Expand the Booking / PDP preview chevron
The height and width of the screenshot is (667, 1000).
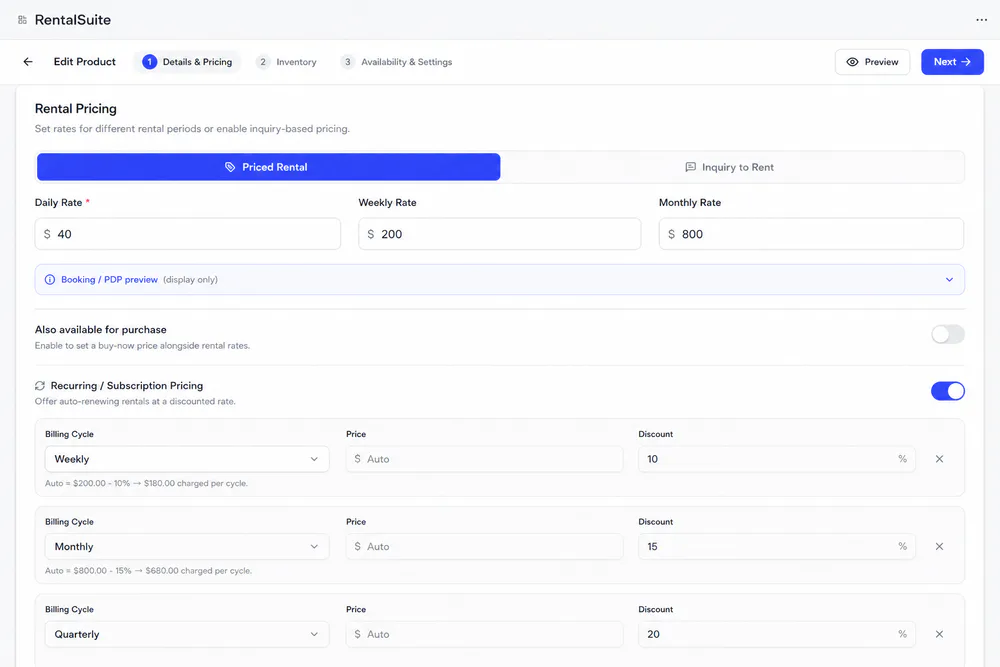click(x=949, y=280)
